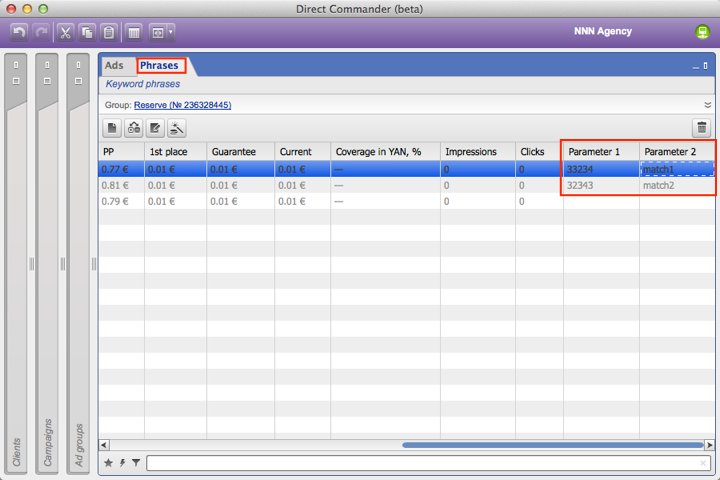Viewport: 720px width, 480px height.
Task: Click the Redo toolbar icon
Action: click(42, 33)
